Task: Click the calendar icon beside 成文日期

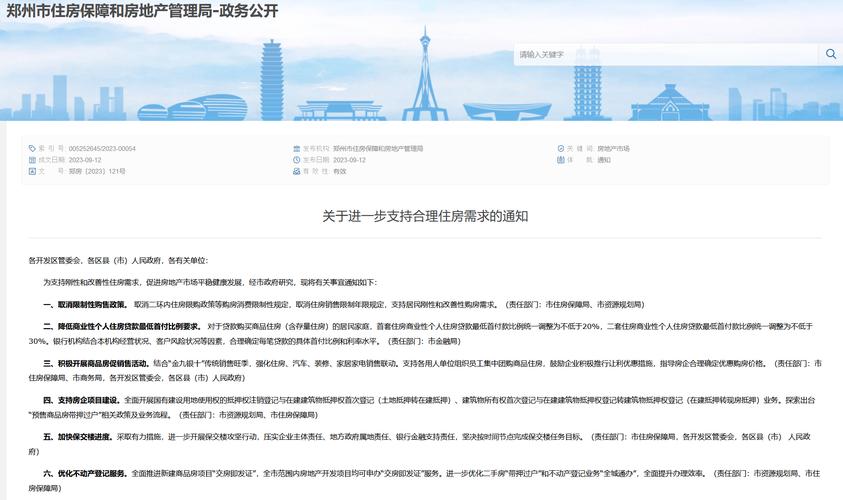Action: [x=32, y=160]
